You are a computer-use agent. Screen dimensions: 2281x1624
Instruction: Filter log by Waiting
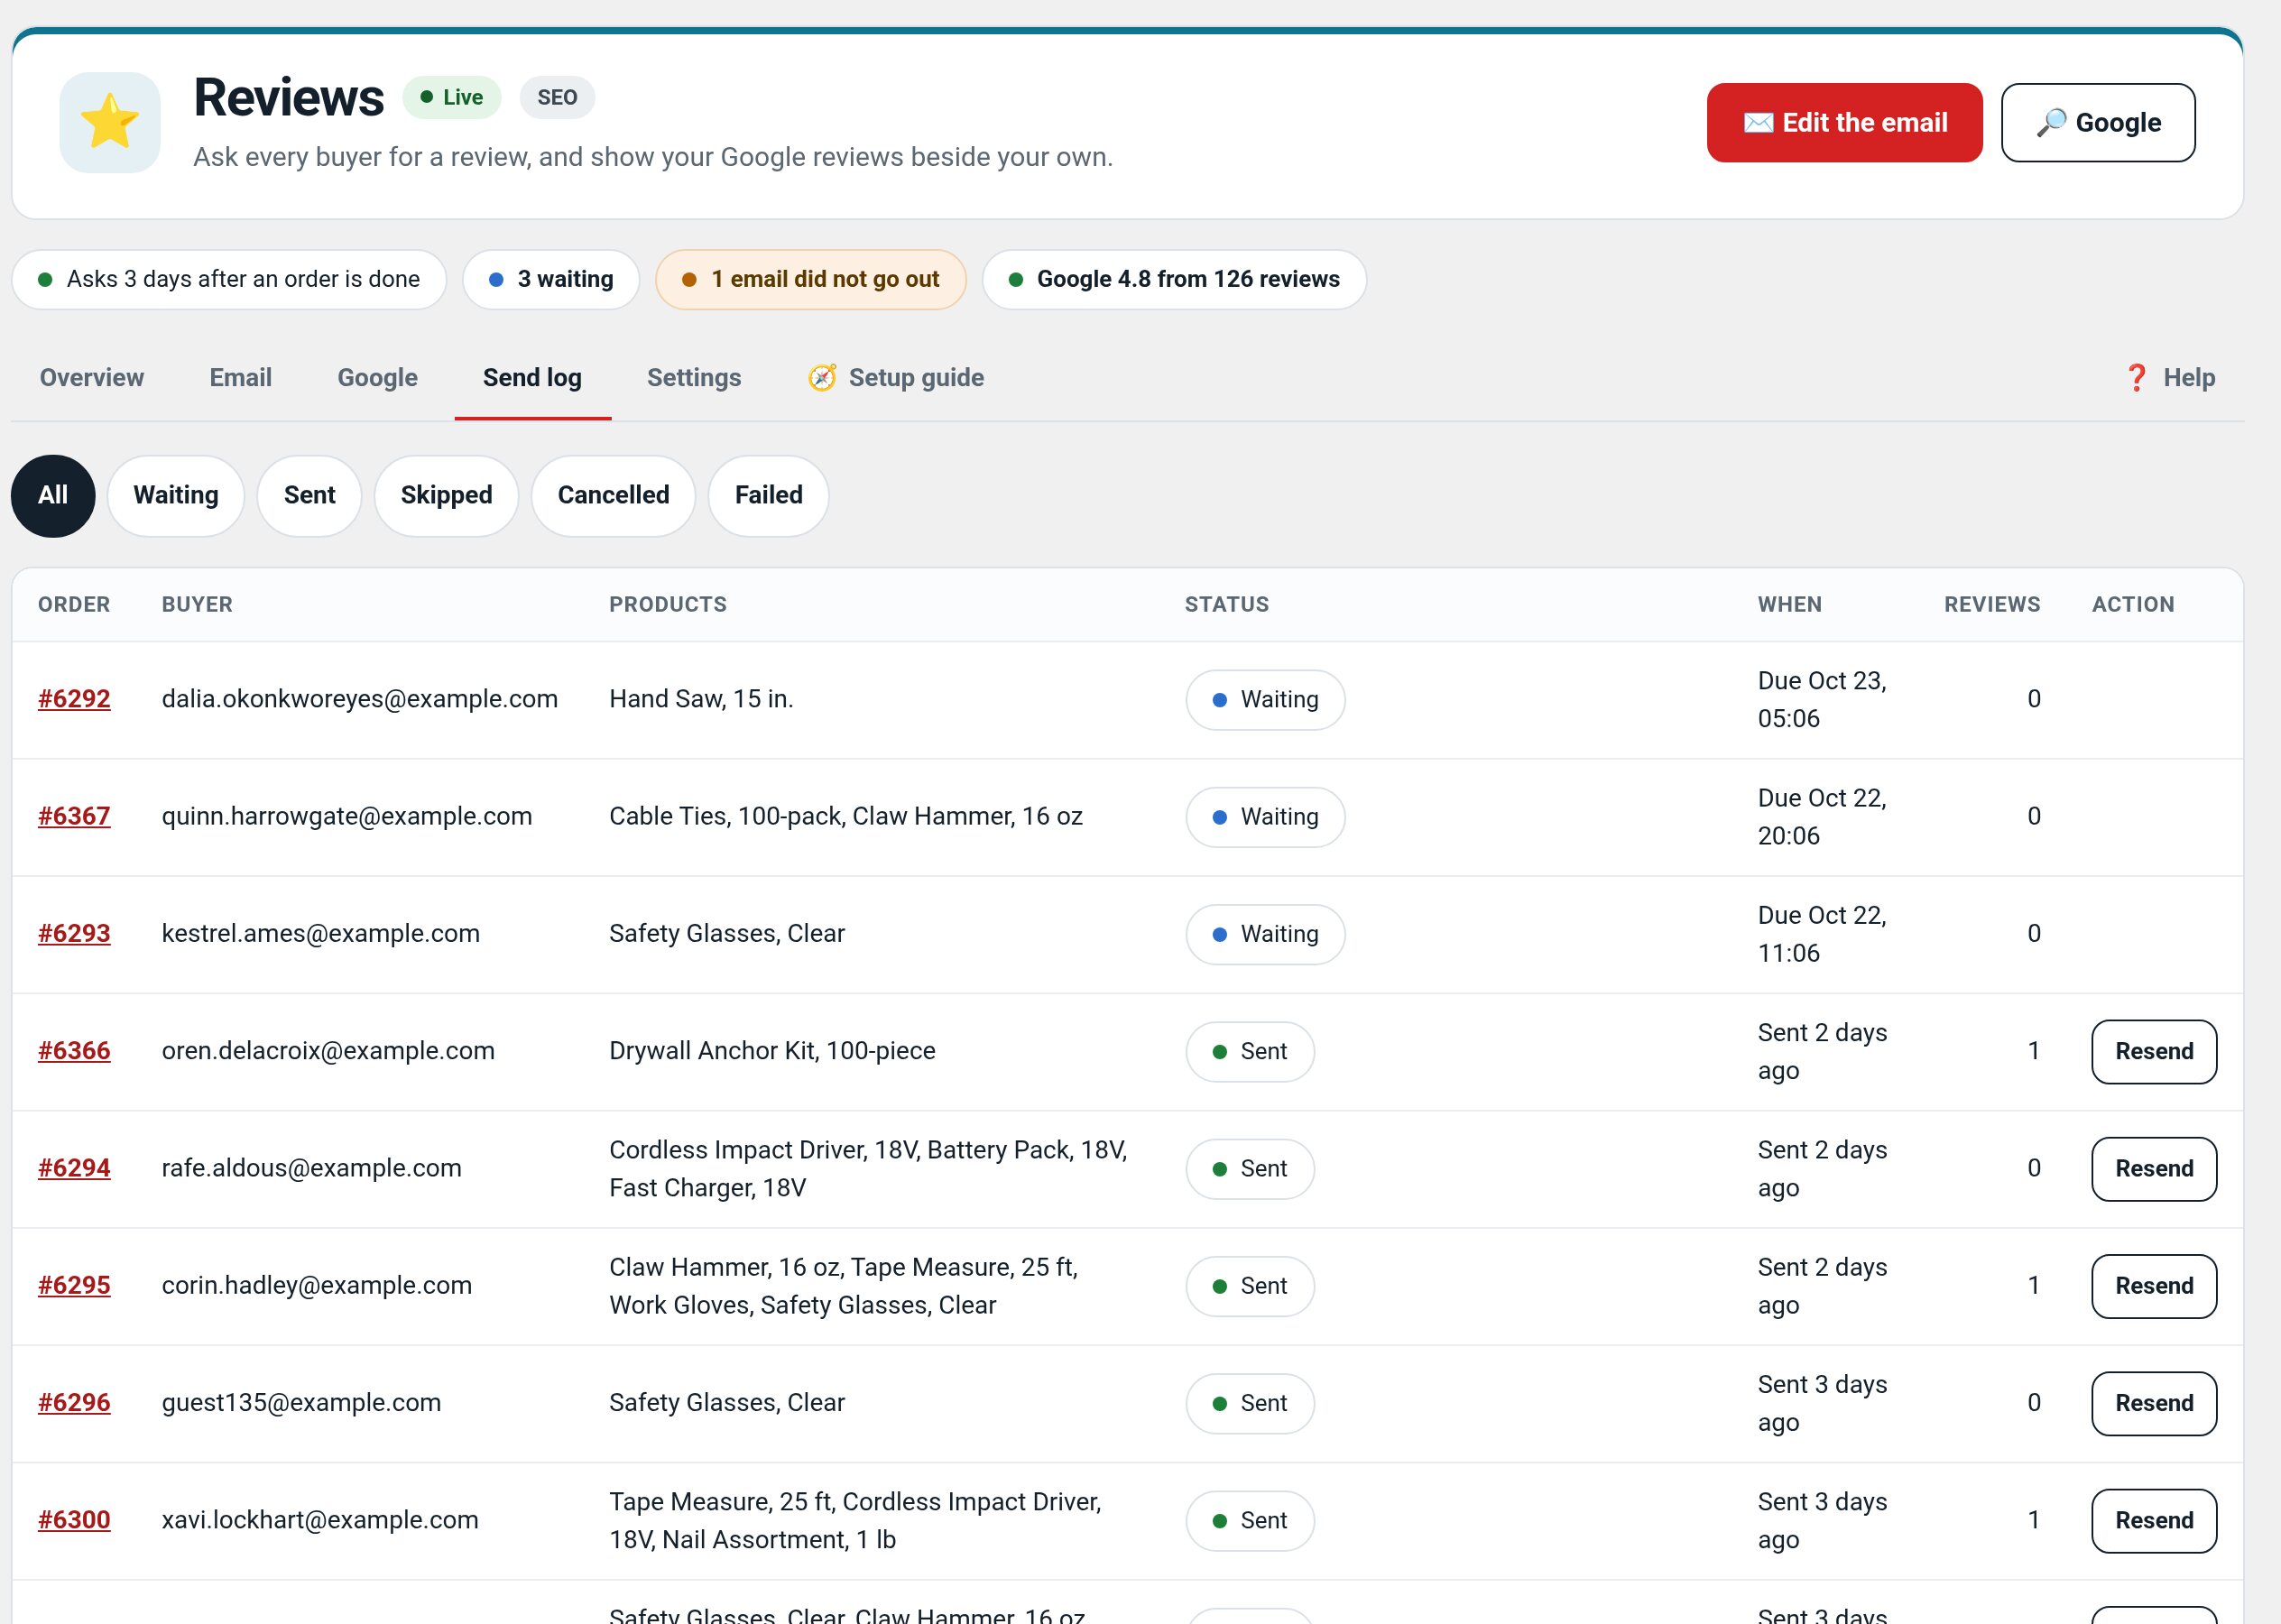176,495
